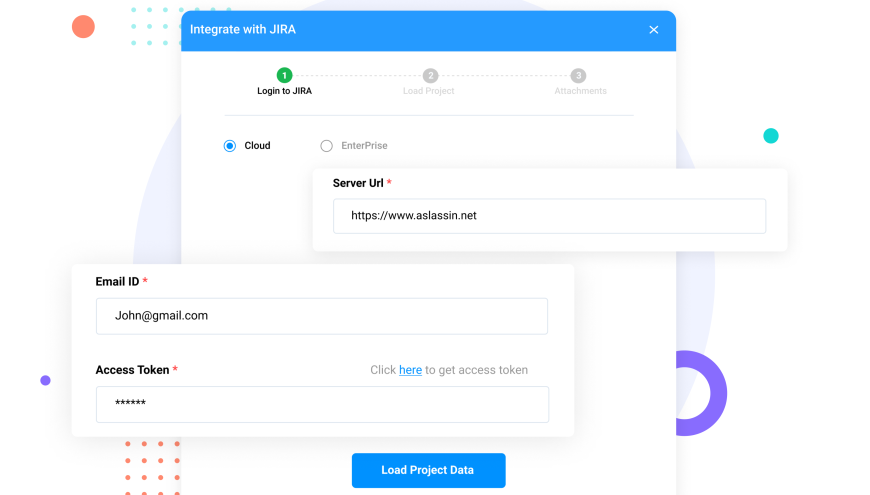Screen dimensions: 870x495
Task: Click step 3 Attachments circle
Action: coord(578,75)
